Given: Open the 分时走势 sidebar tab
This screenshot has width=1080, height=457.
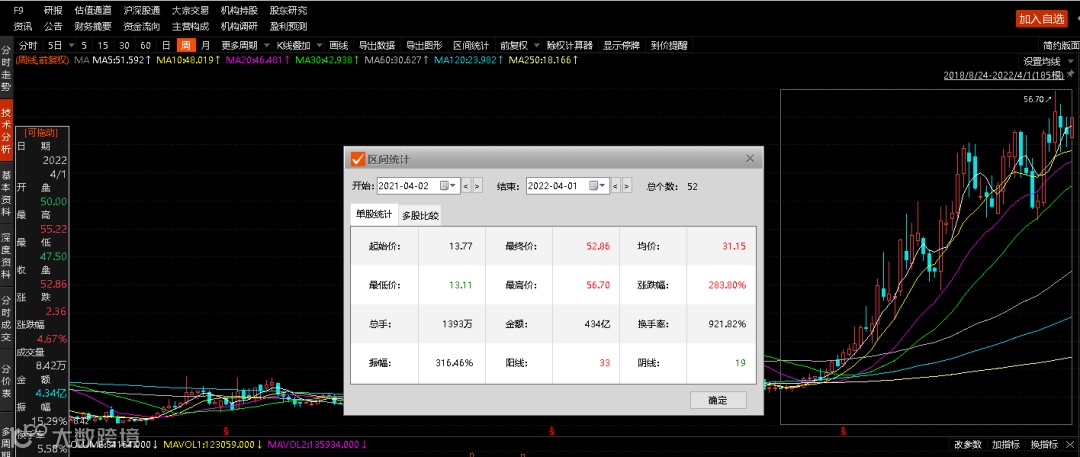Looking at the screenshot, I should click(x=6, y=69).
